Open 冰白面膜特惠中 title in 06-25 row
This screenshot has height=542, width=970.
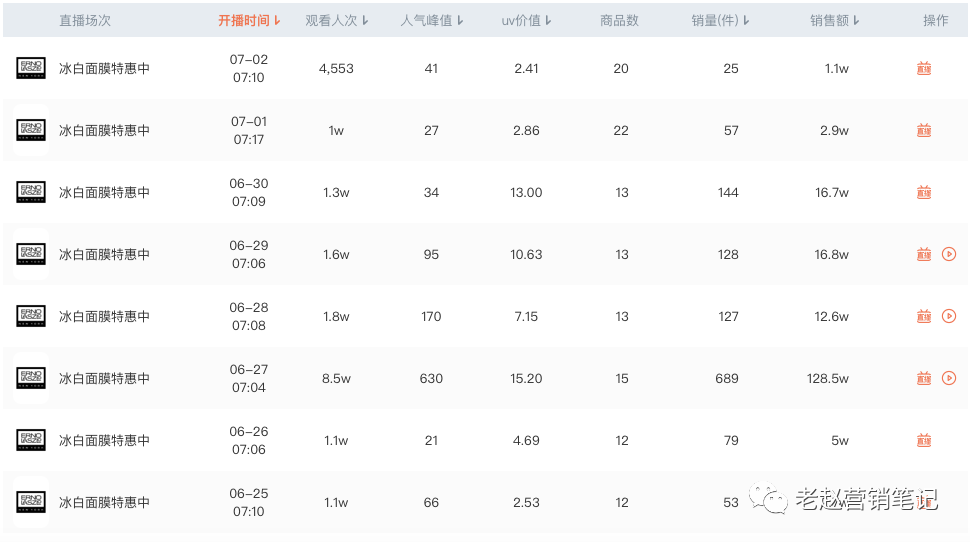pos(104,503)
